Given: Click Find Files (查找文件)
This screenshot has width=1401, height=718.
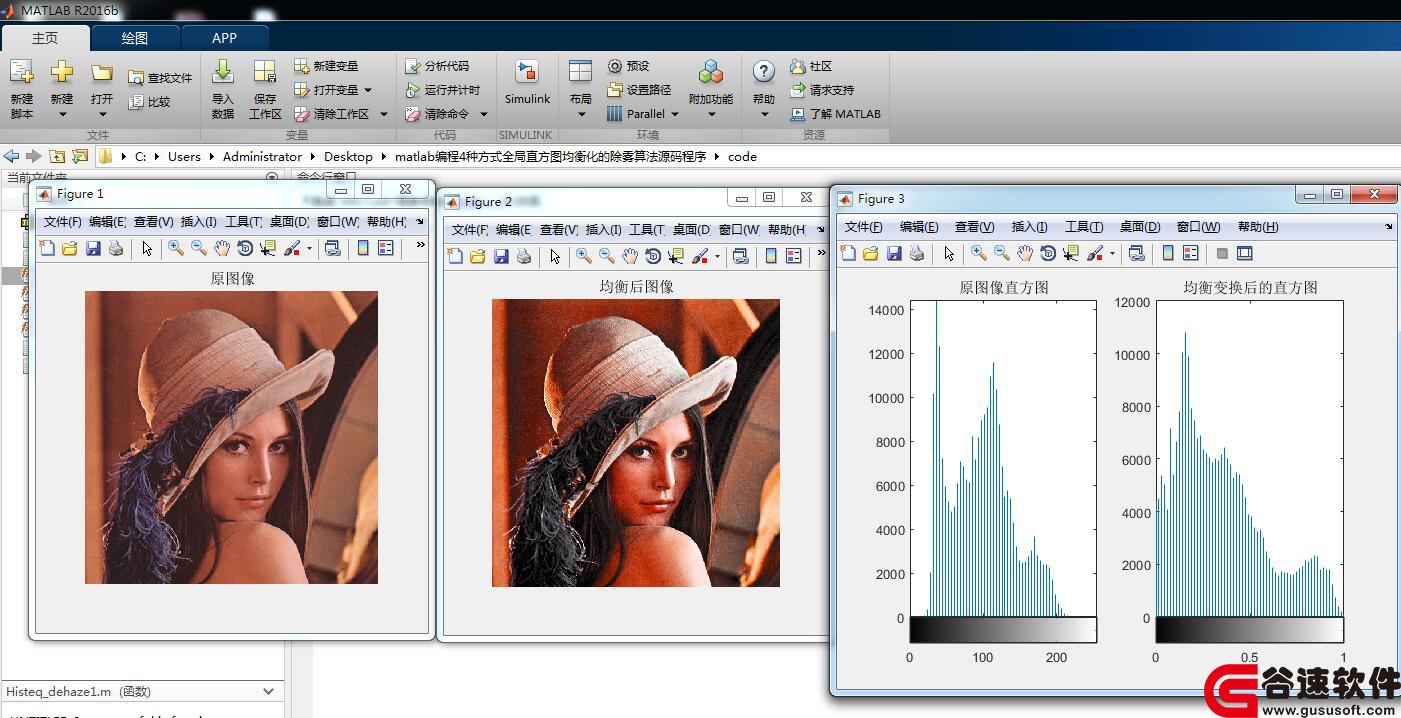Looking at the screenshot, I should point(160,77).
